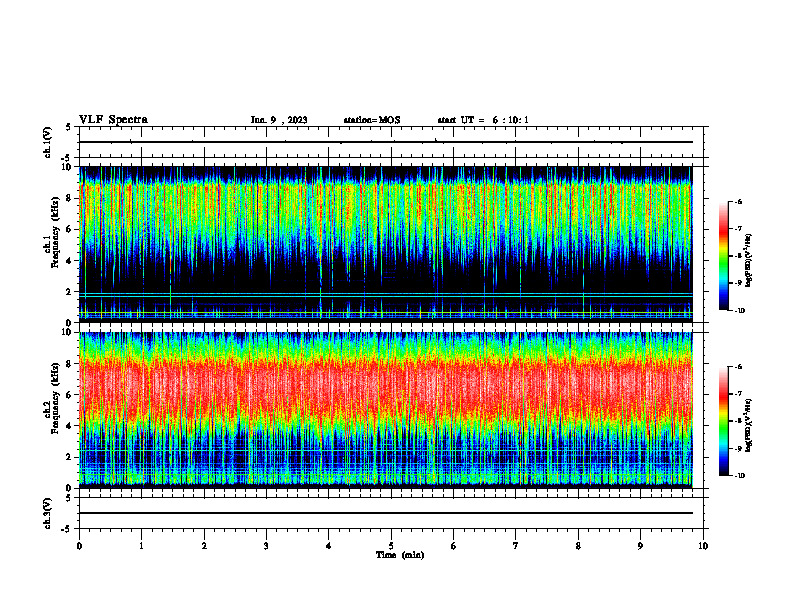Click the "9" tick label on the time axis
Viewport: 792px width, 612px height.
(x=640, y=546)
